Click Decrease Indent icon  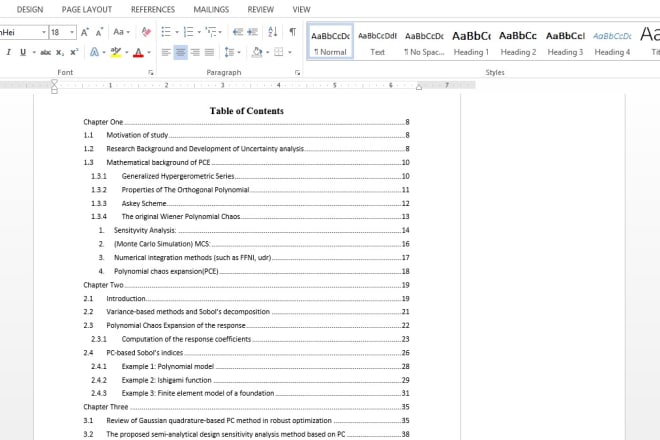point(238,32)
